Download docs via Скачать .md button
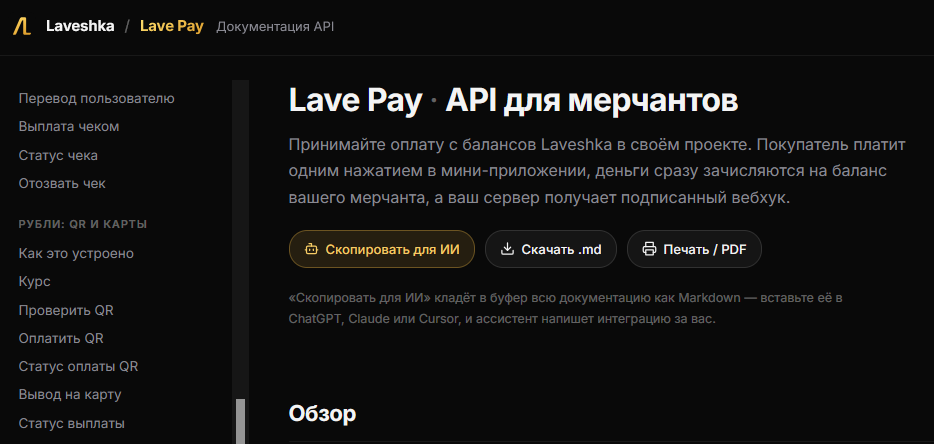 tap(551, 249)
